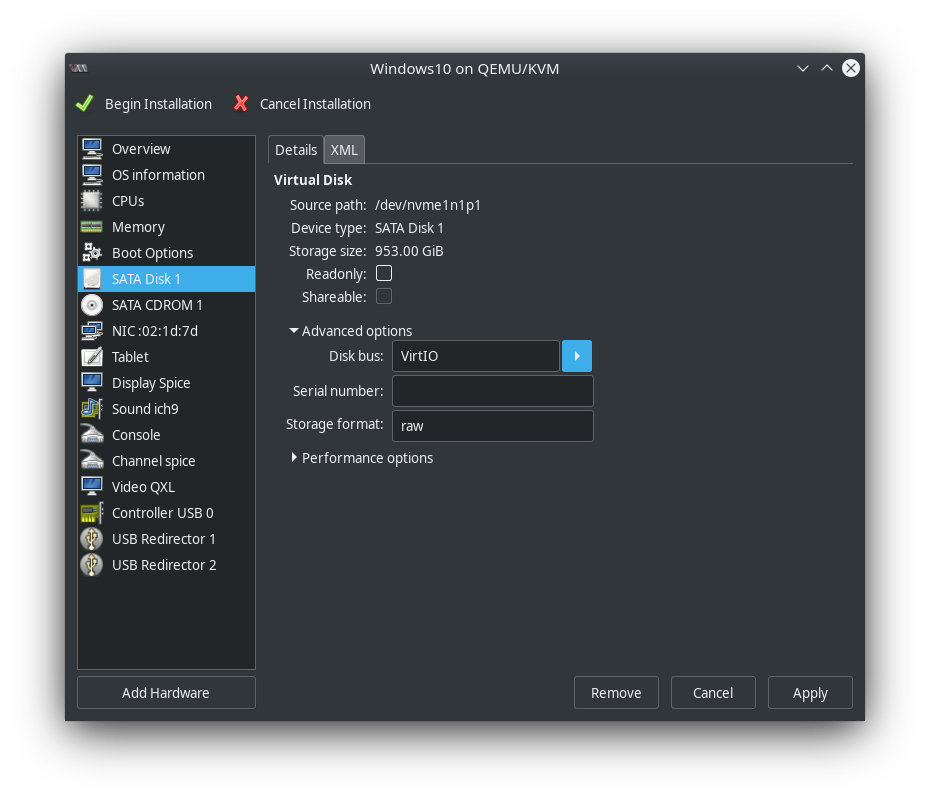Select the Overview monitor icon in sidebar
Screen dimensions: 930x798
point(92,149)
